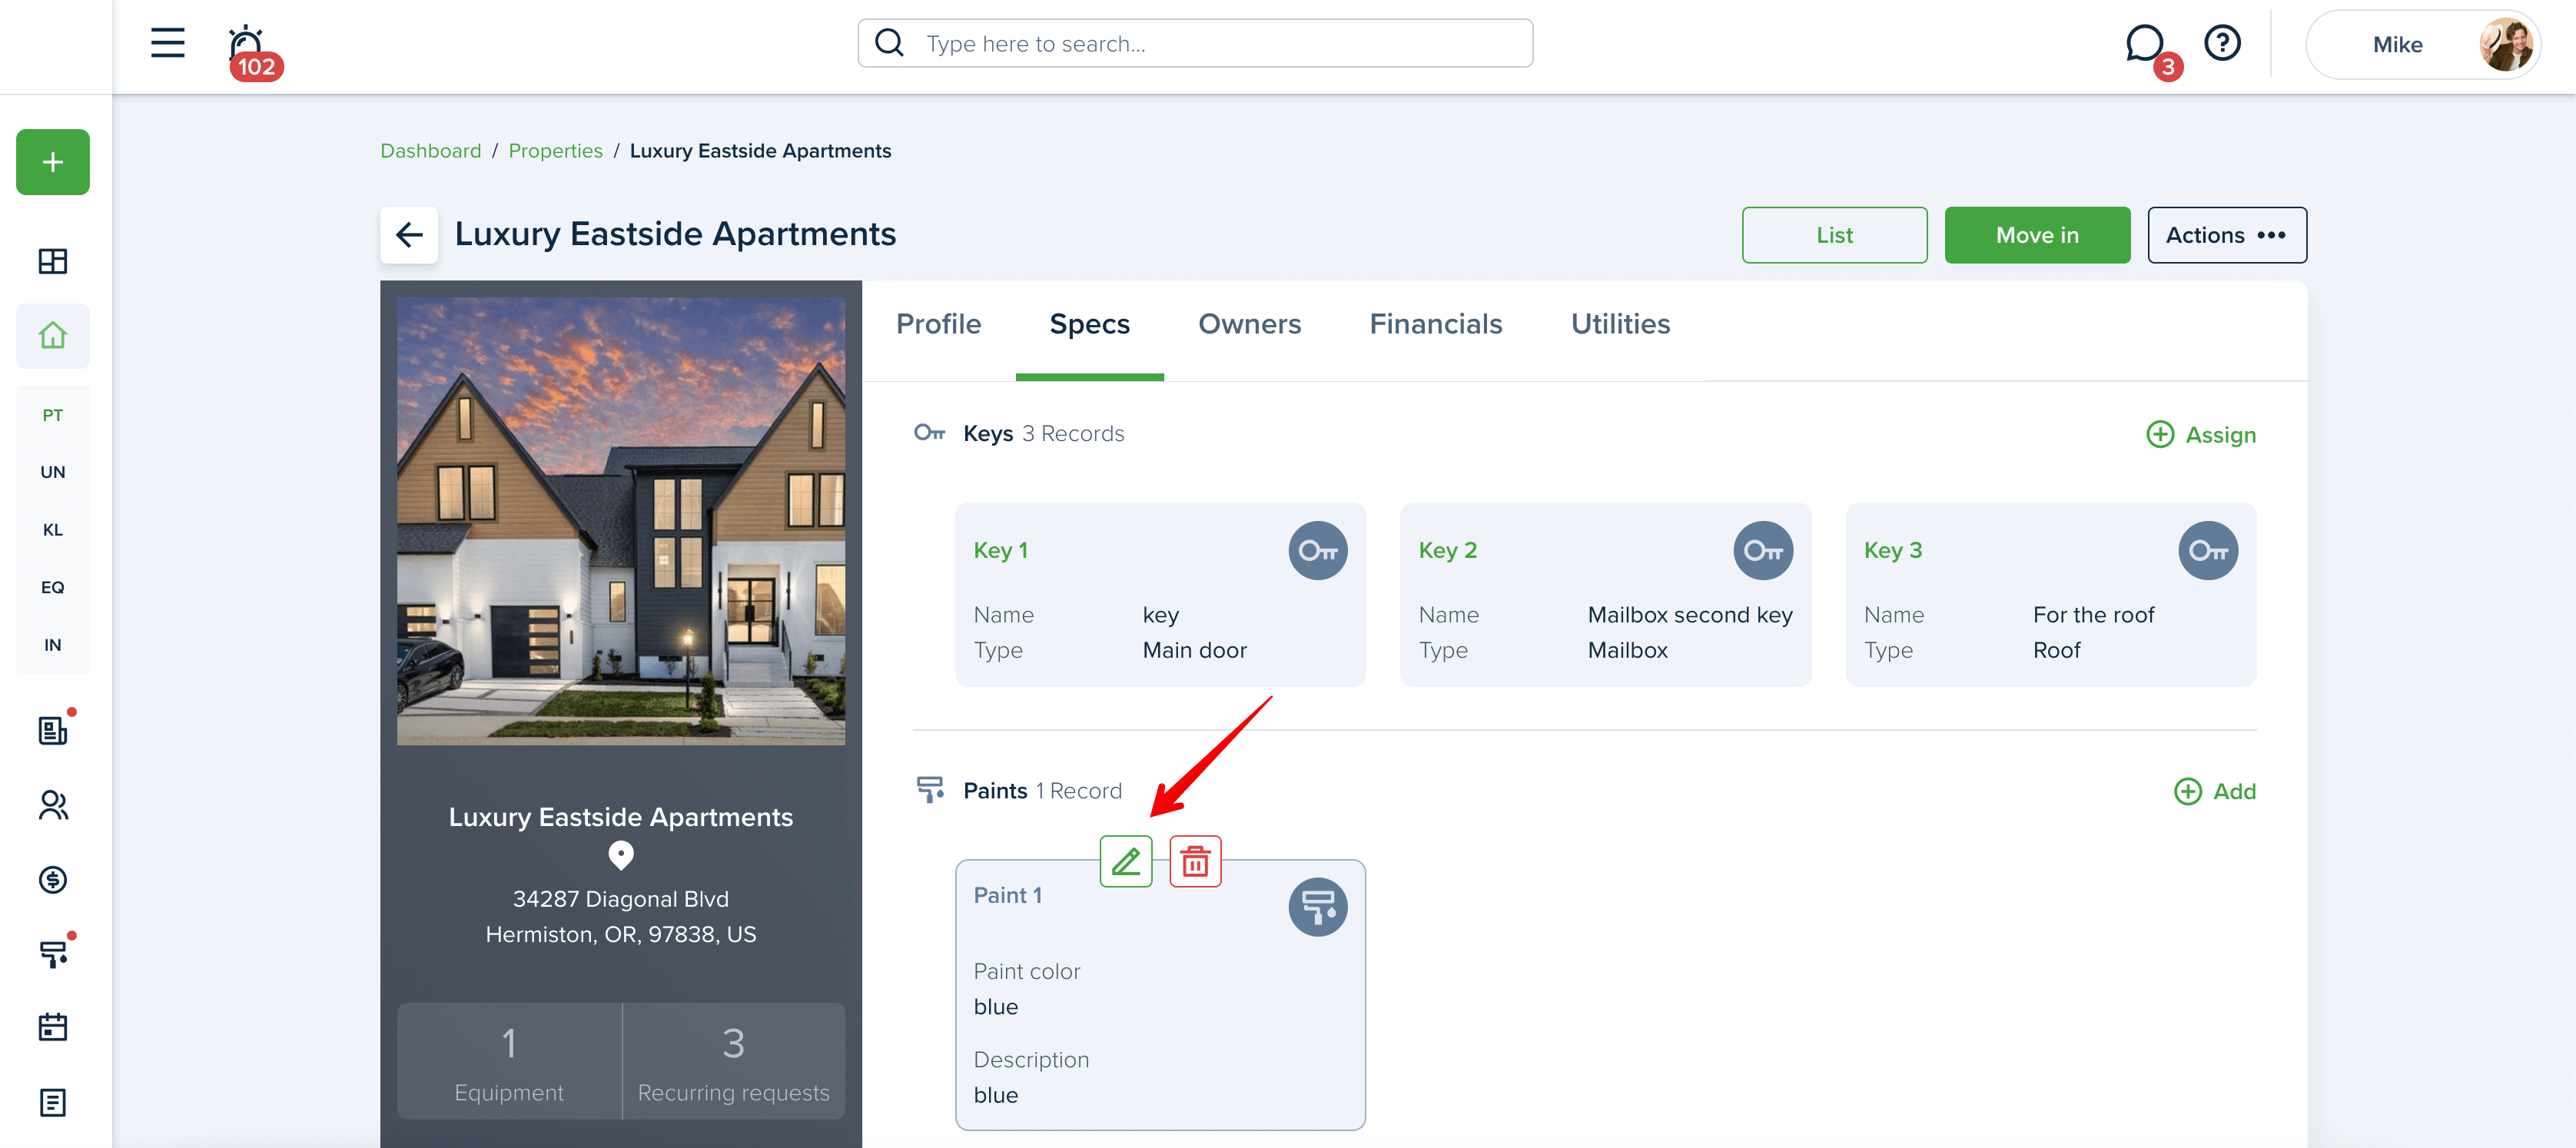Viewport: 2576px width, 1148px height.
Task: Open the help question mark icon
Action: 2222,43
